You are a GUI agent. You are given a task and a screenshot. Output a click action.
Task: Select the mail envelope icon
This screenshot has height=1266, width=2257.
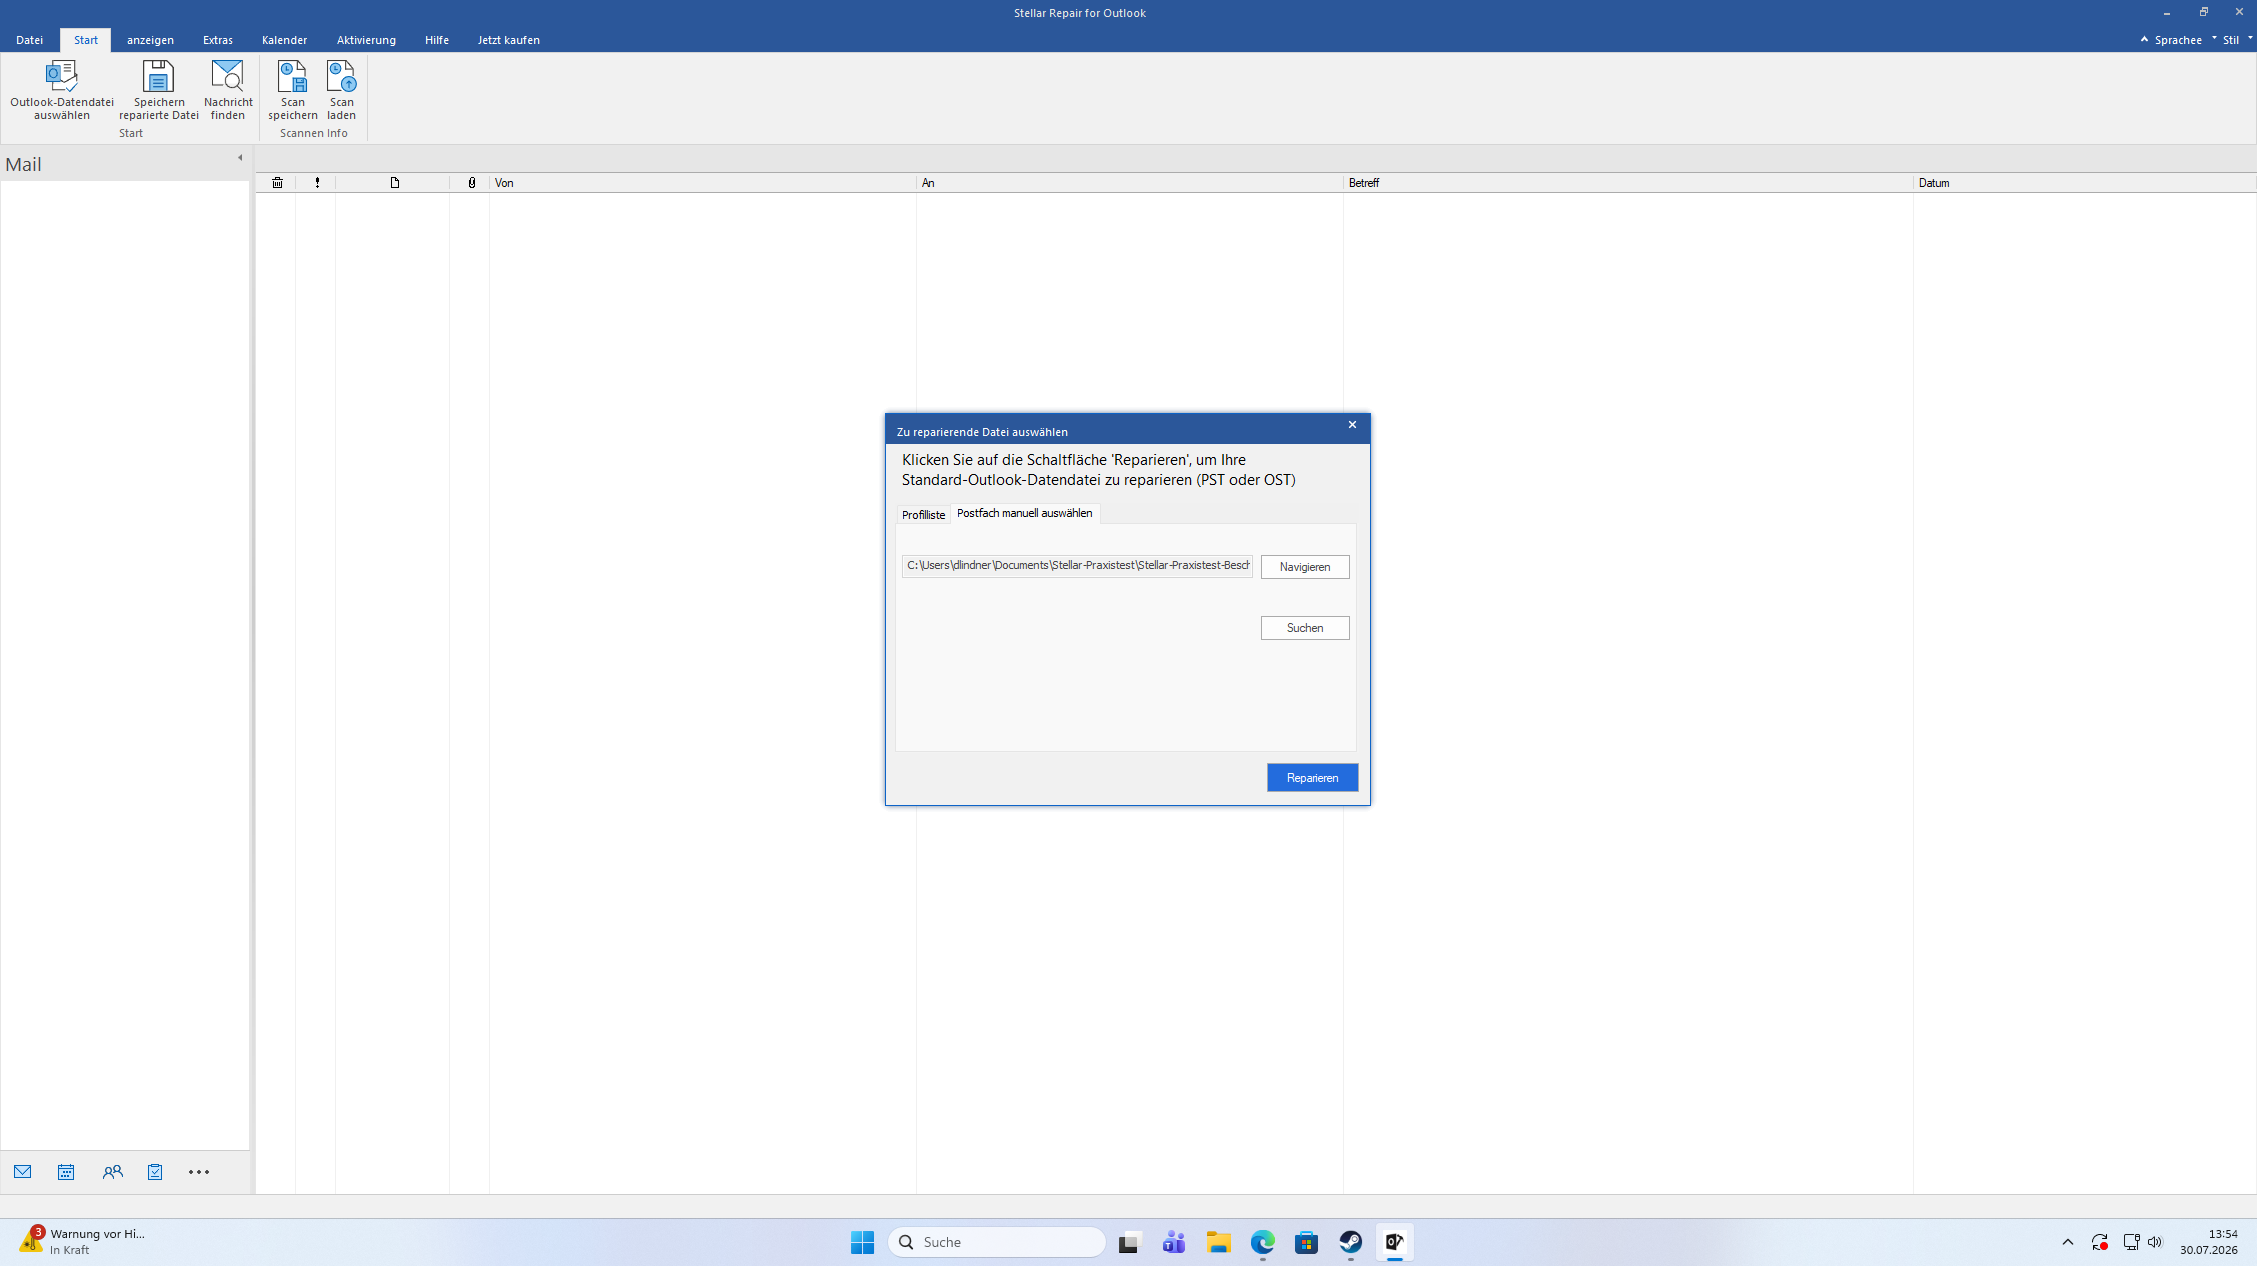tap(23, 1172)
